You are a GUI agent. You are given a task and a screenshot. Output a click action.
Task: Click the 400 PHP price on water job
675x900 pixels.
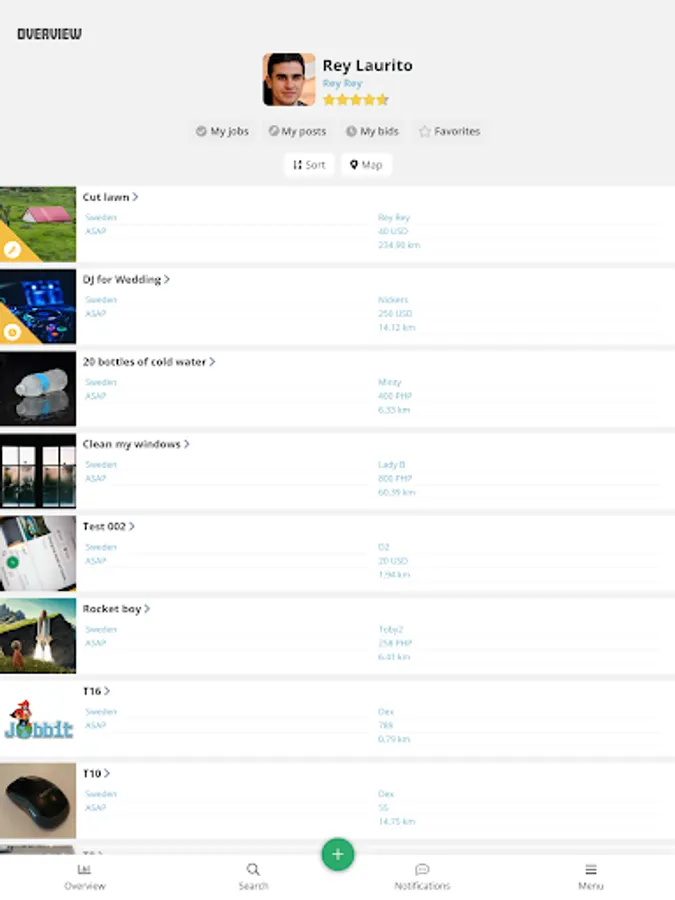pos(395,396)
